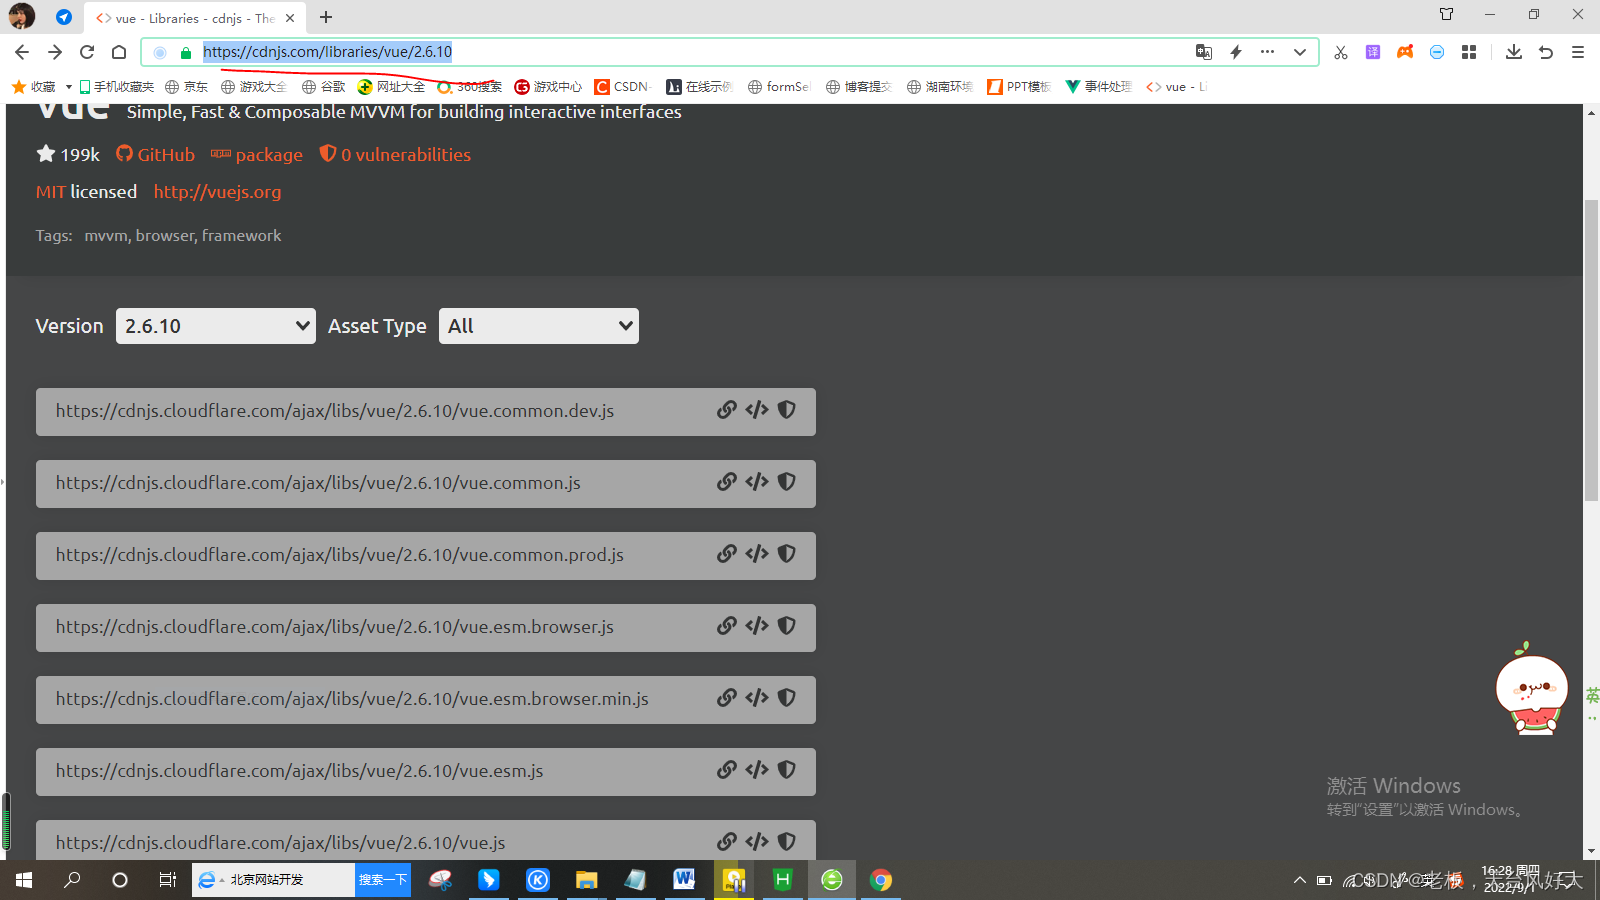1600x900 pixels.
Task: View the 0 vulnerabilities link
Action: point(395,155)
